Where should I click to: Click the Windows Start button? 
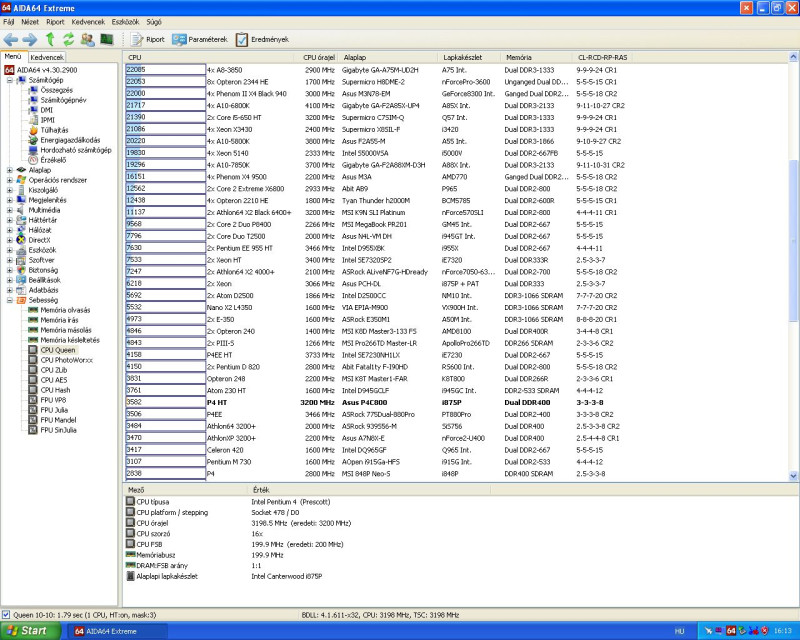[x=31, y=631]
